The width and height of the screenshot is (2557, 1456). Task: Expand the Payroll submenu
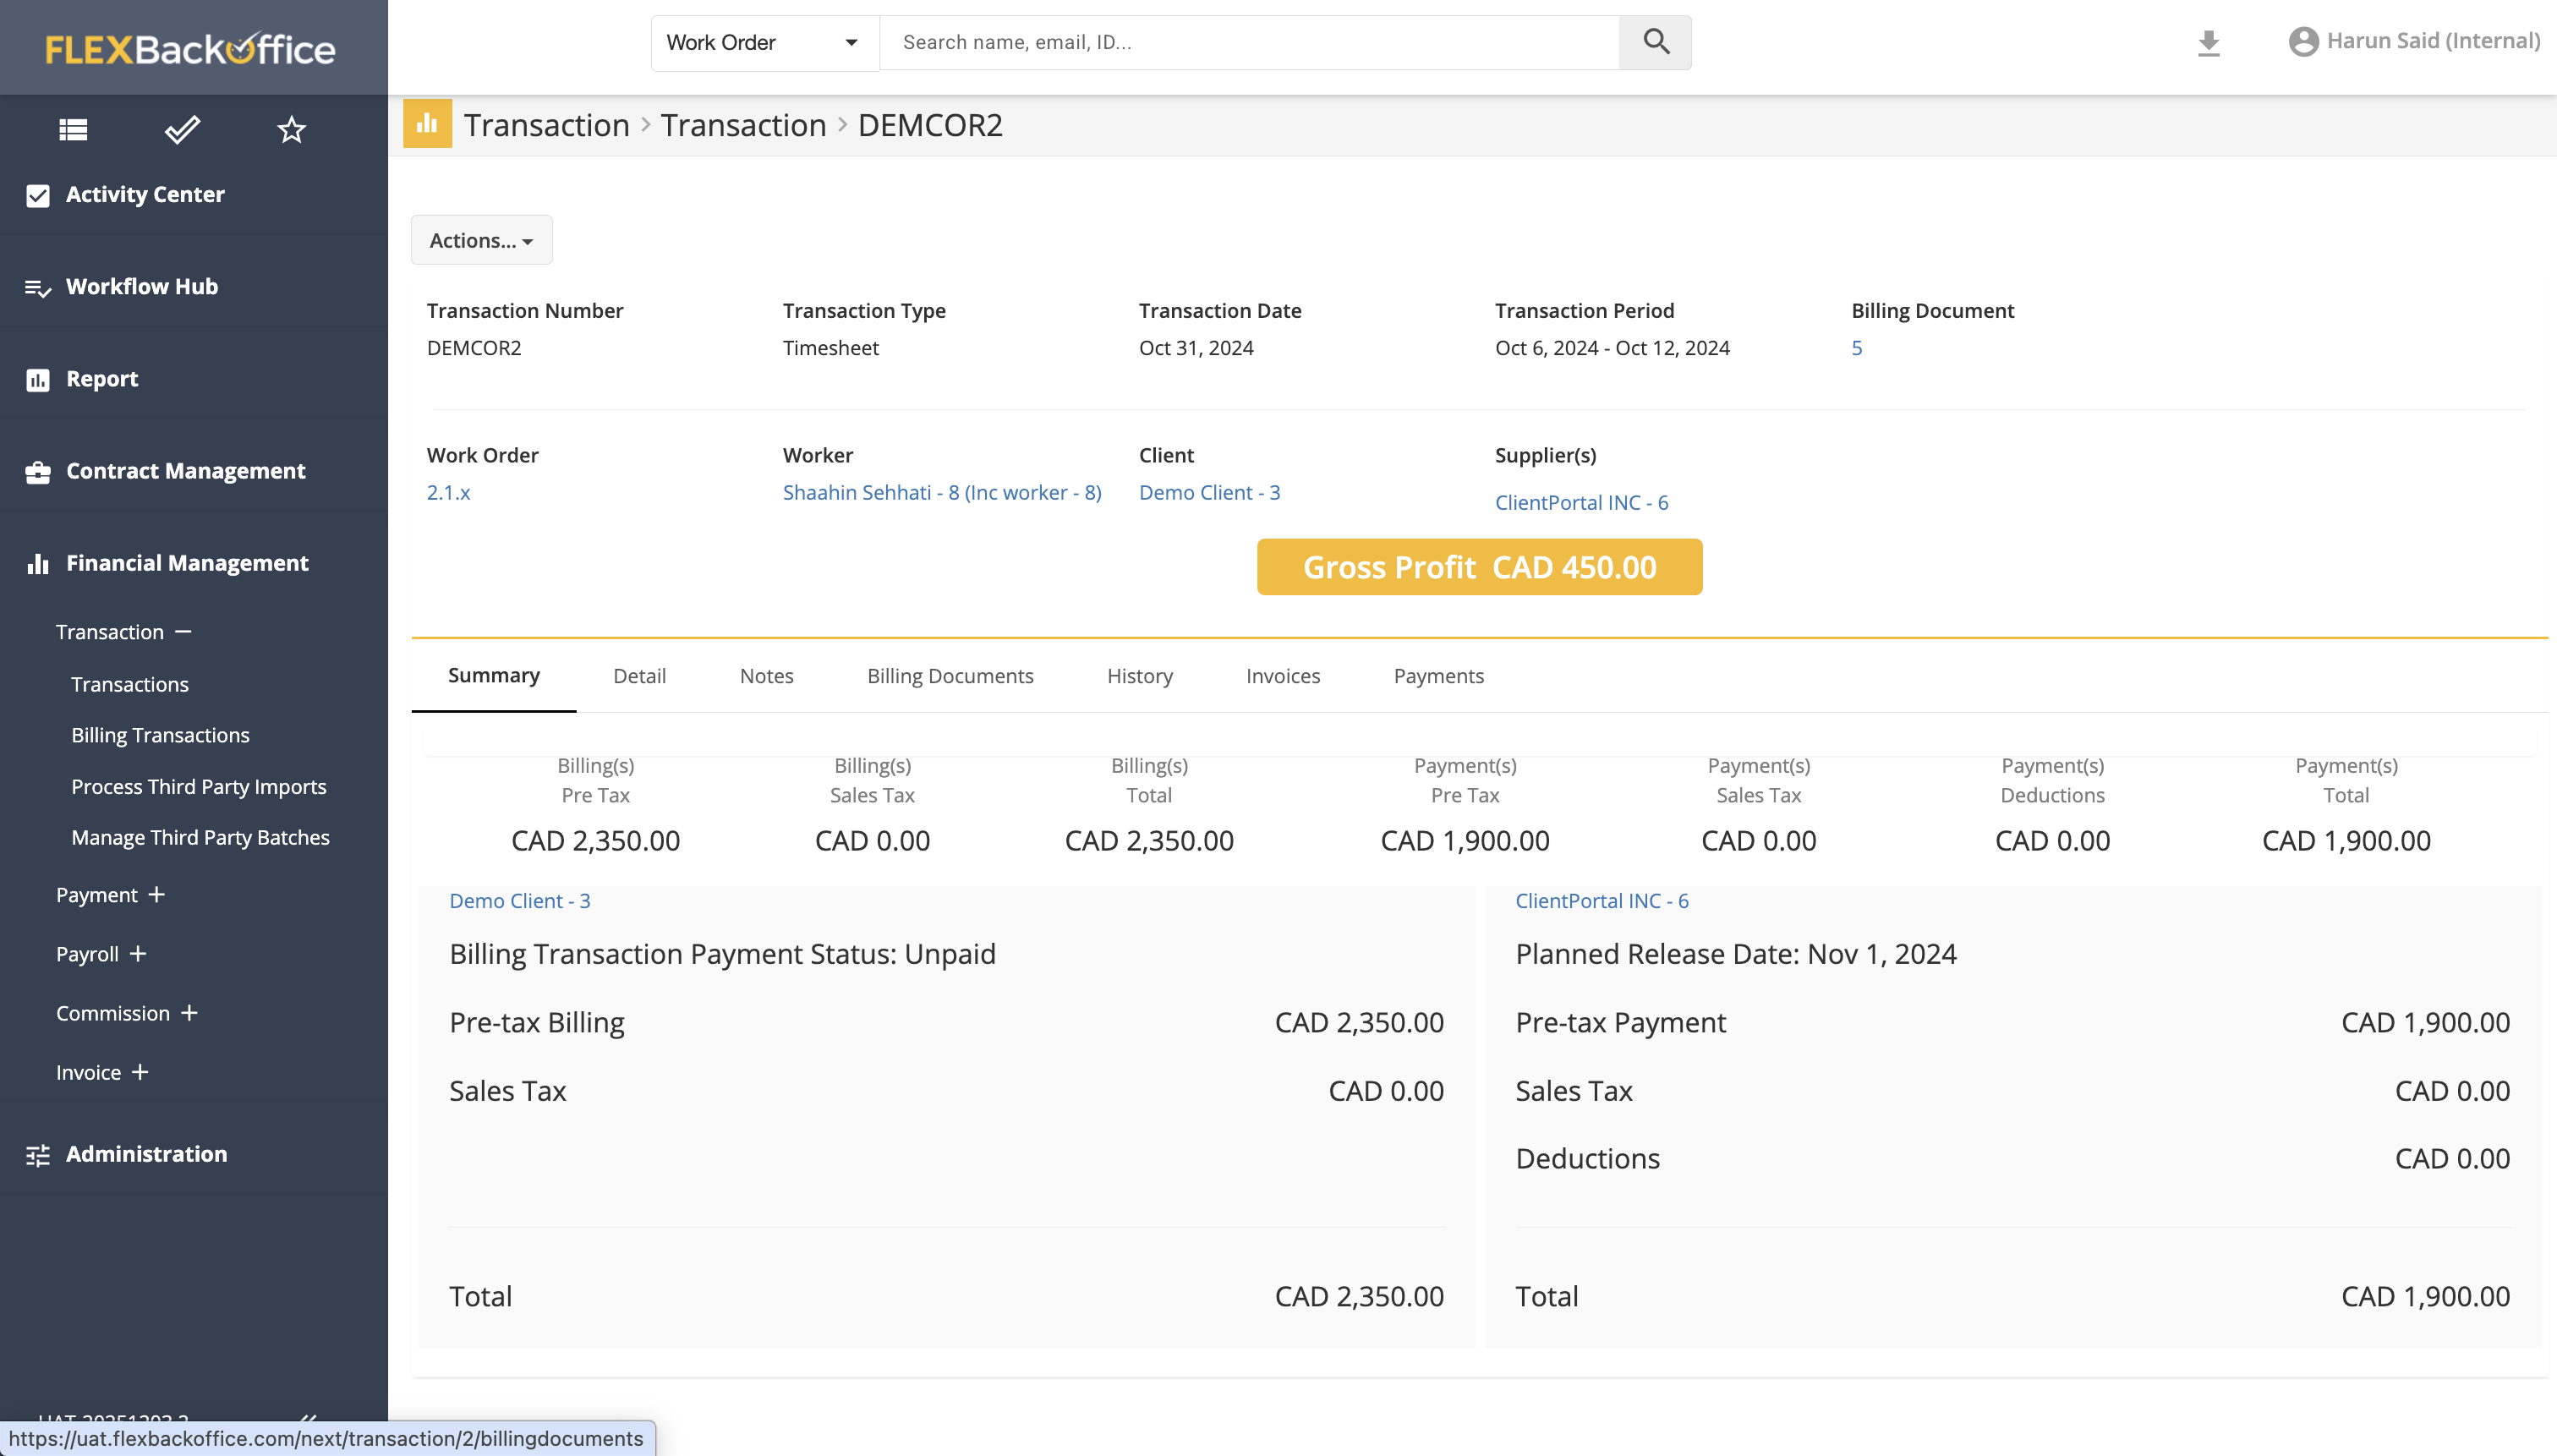(138, 954)
